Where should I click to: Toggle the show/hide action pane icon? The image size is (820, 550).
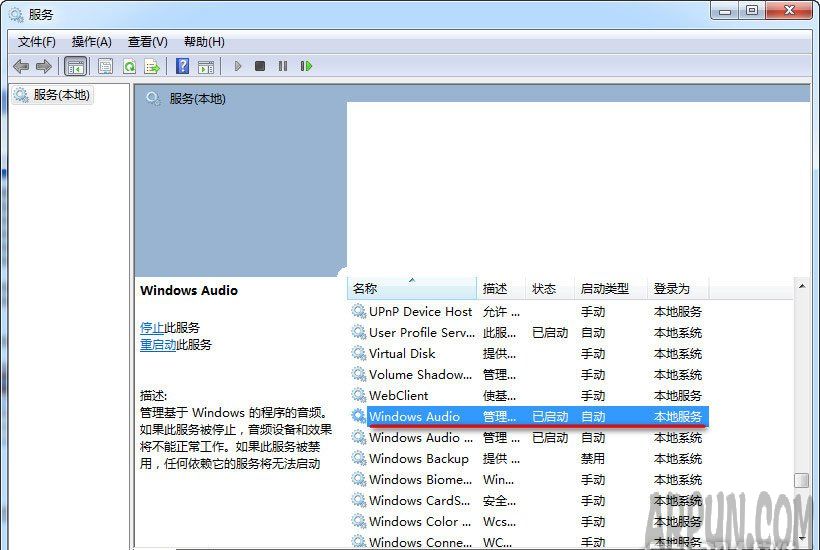coord(205,66)
